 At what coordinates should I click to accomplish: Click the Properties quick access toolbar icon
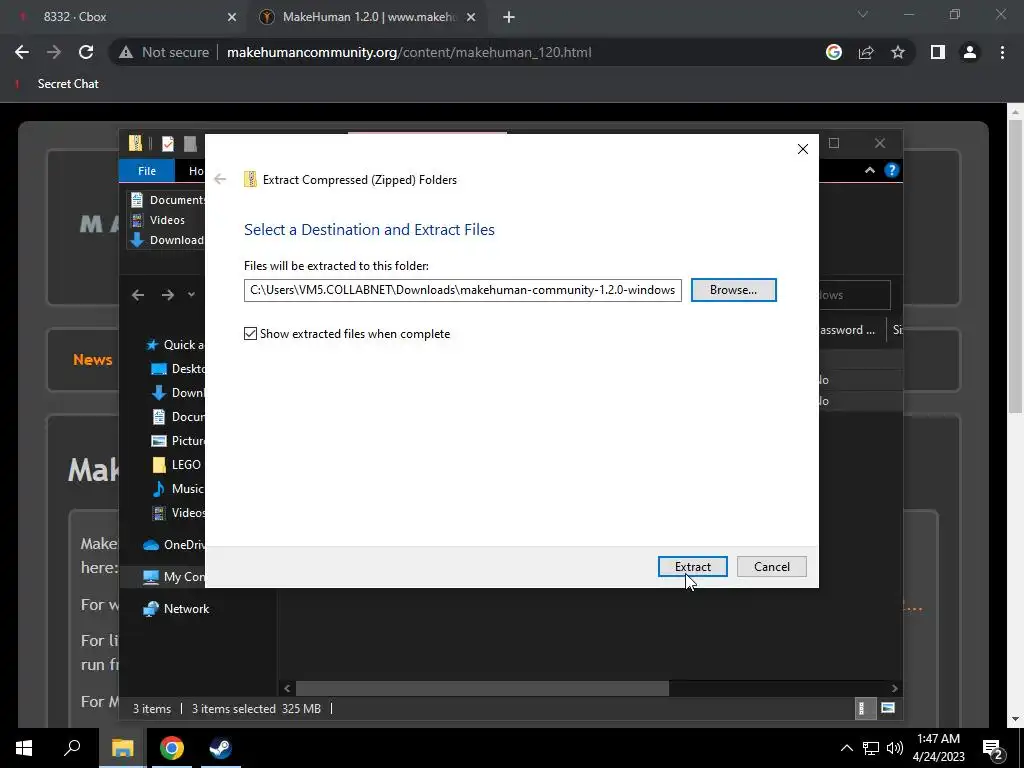click(168, 143)
